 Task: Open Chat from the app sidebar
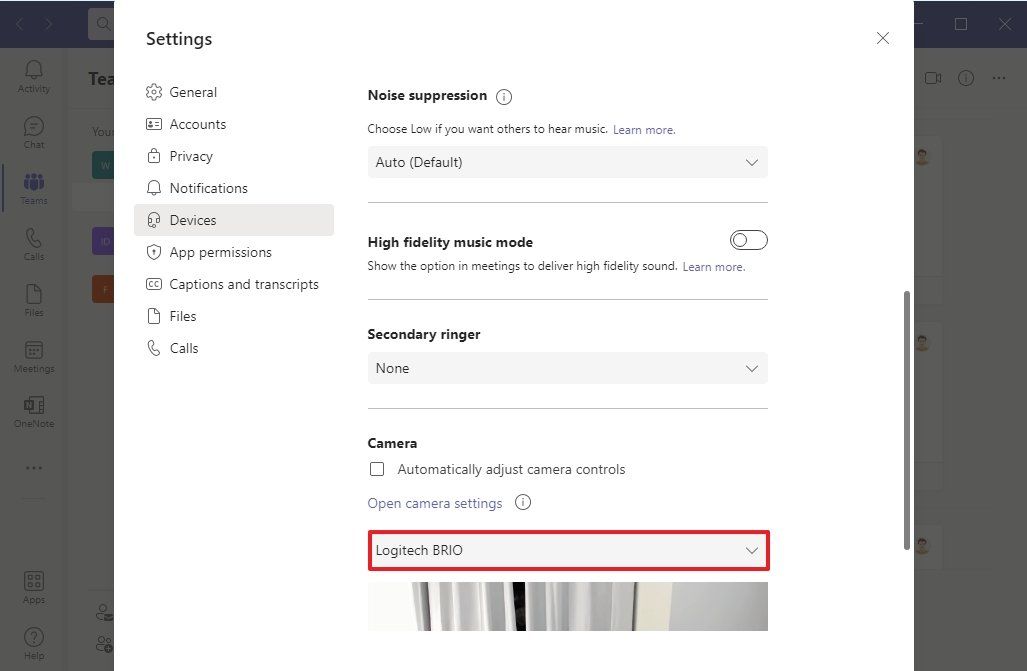[x=34, y=132]
